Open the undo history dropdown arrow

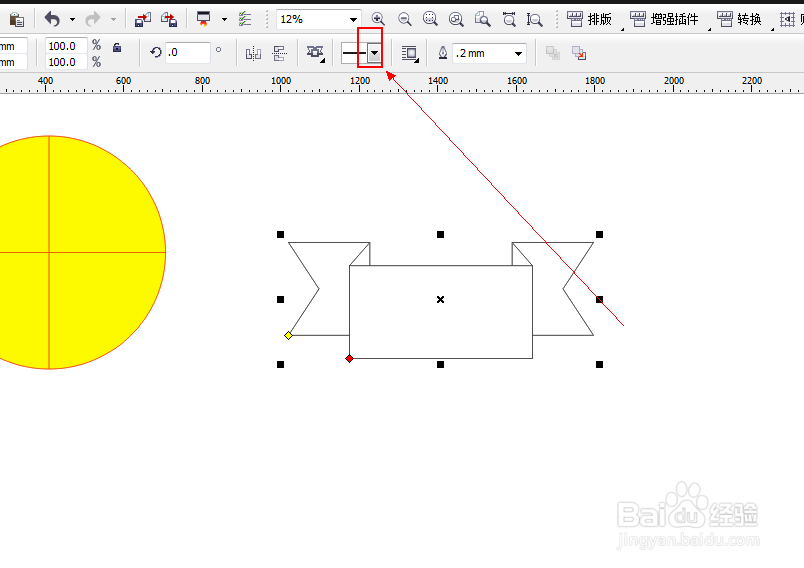point(72,20)
